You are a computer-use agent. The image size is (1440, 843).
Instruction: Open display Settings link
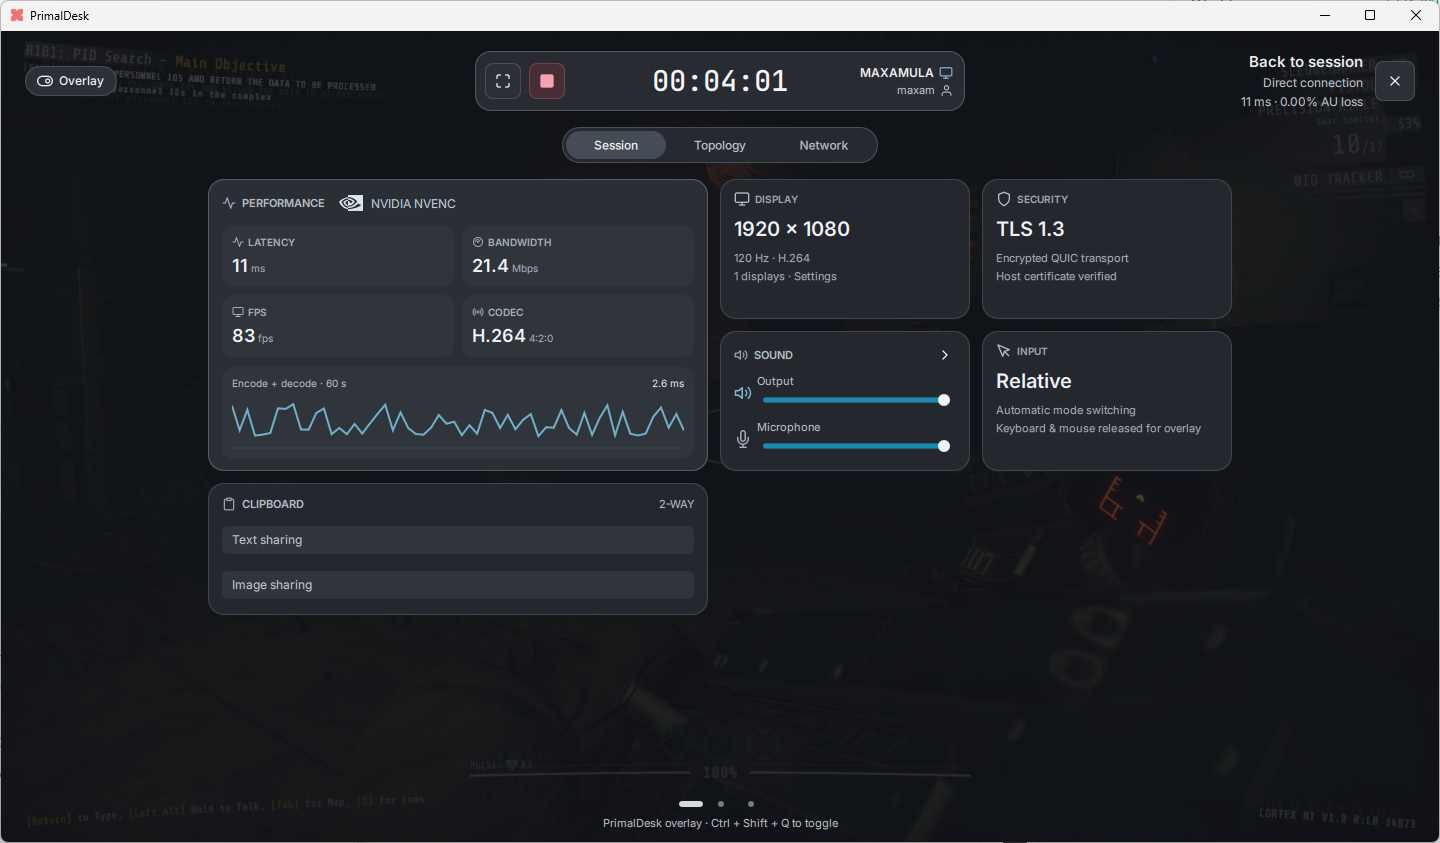pyautogui.click(x=815, y=277)
